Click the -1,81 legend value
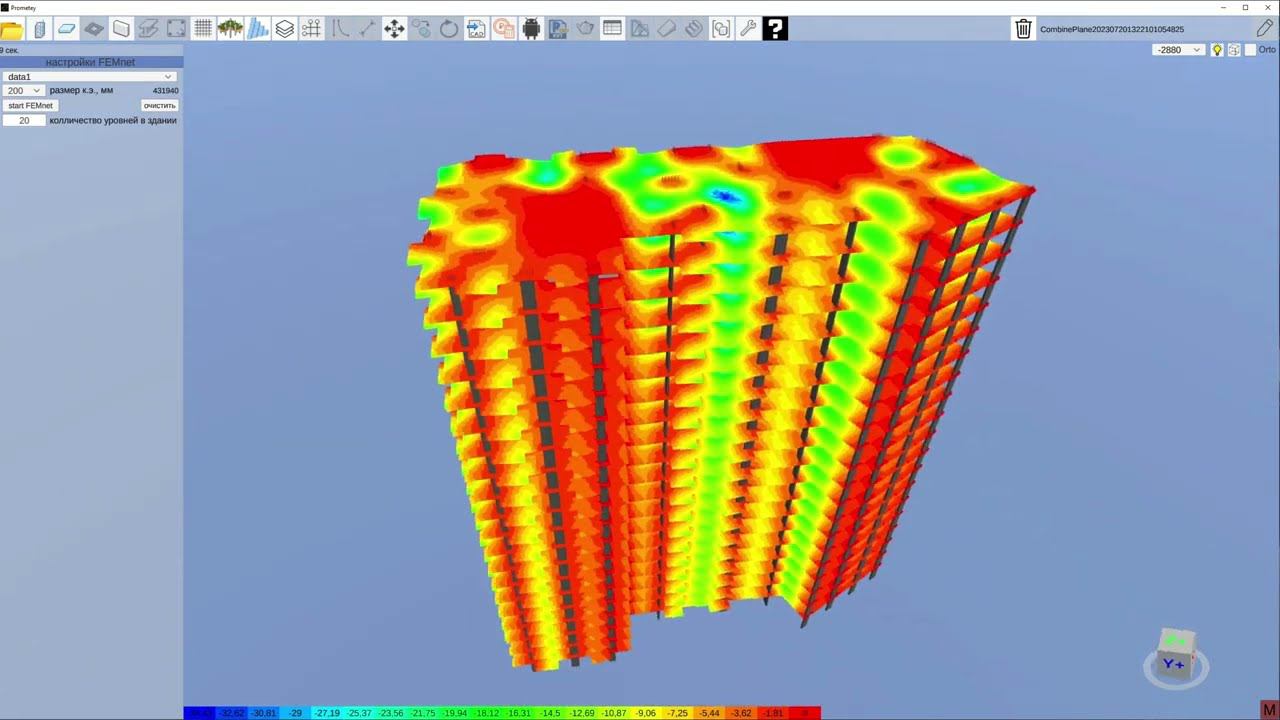The height and width of the screenshot is (720, 1280). 774,713
